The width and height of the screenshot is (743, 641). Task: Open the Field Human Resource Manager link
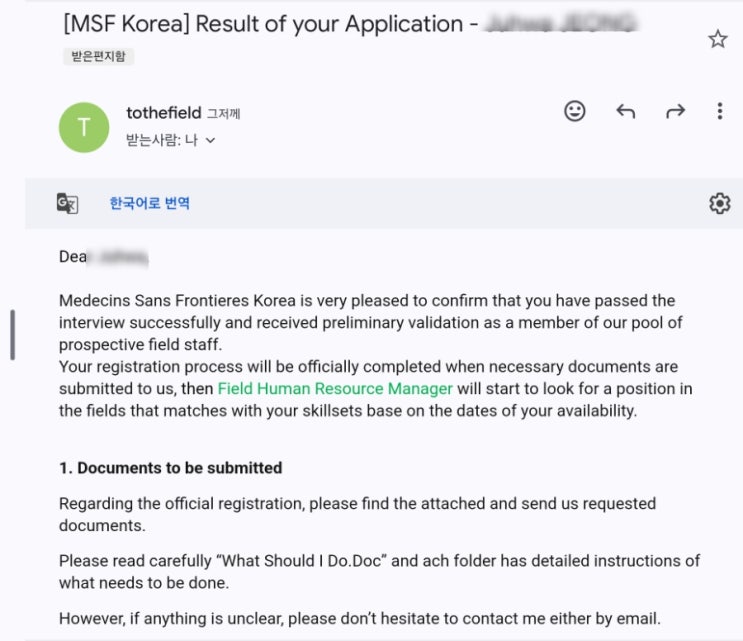335,388
